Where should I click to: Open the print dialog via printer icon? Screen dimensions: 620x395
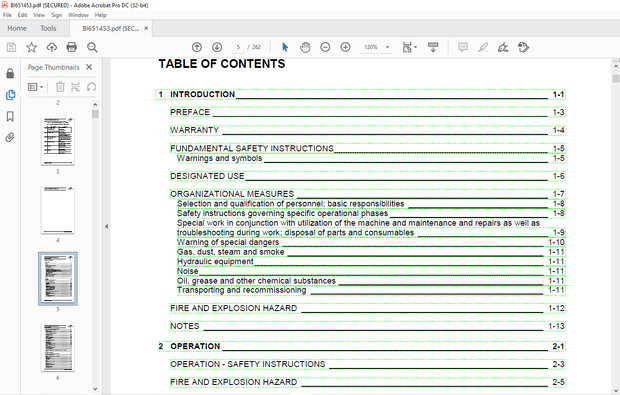72,47
